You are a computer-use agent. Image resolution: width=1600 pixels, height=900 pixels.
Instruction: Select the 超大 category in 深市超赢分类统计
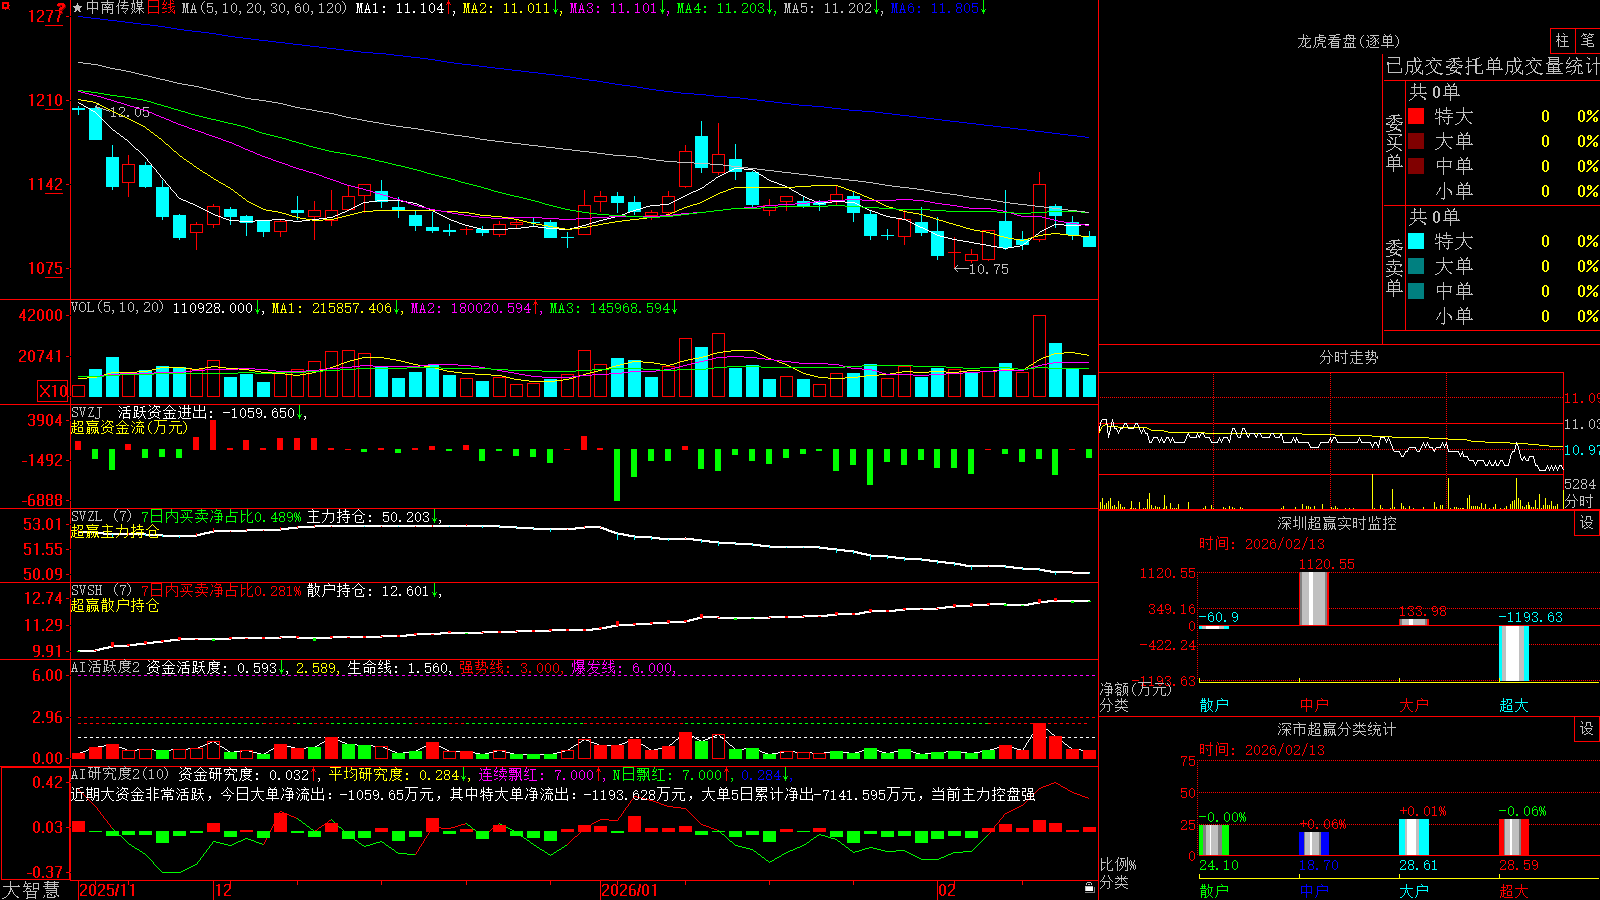tap(1514, 890)
